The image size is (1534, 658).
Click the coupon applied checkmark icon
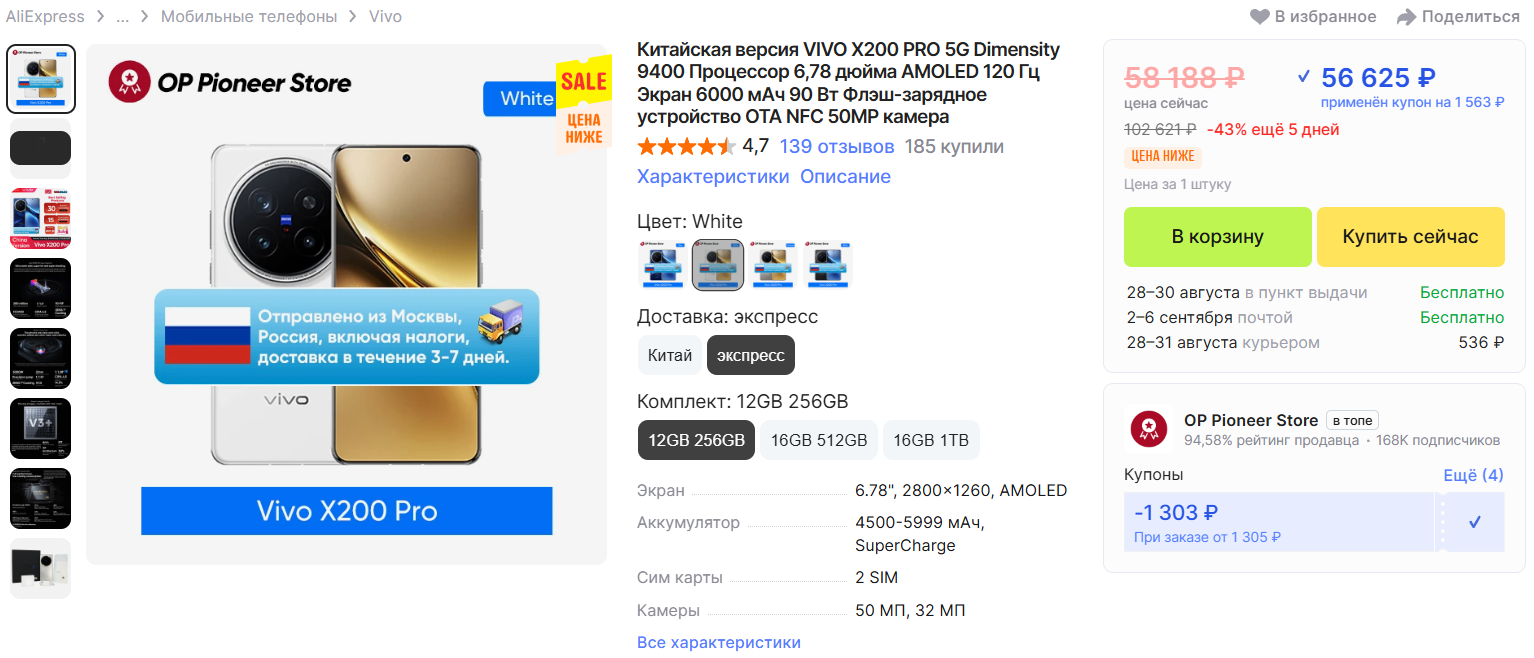coord(1303,76)
